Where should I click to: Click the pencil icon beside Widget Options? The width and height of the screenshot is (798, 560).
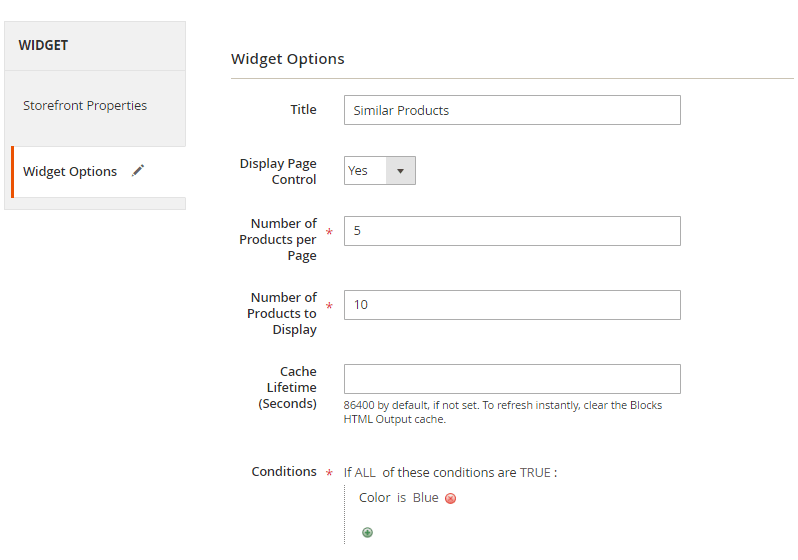tap(138, 171)
